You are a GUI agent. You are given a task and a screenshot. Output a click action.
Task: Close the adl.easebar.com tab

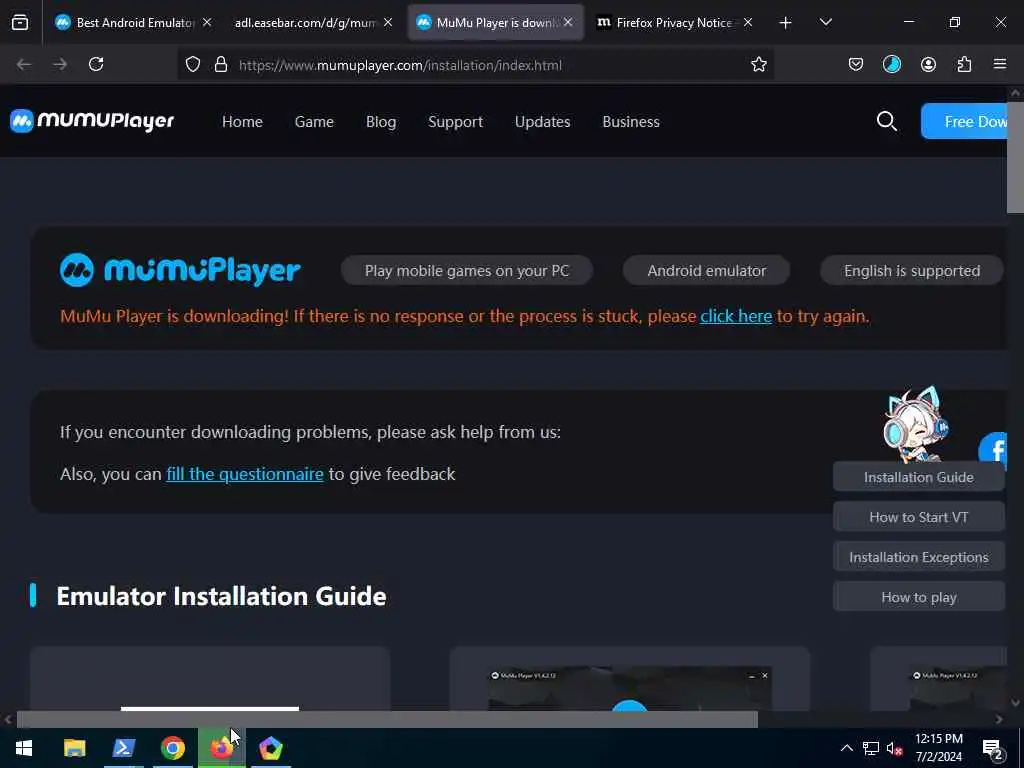pyautogui.click(x=388, y=22)
